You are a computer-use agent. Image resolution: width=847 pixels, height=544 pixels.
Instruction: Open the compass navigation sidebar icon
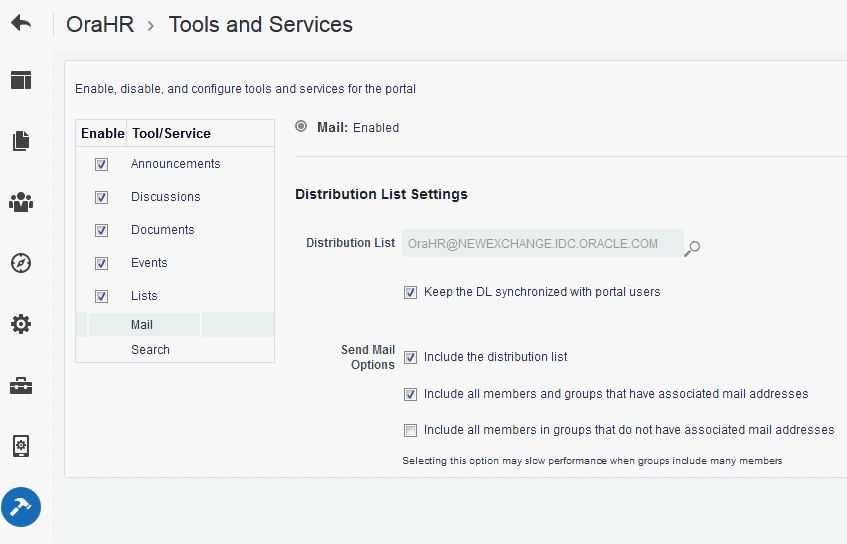(21, 263)
